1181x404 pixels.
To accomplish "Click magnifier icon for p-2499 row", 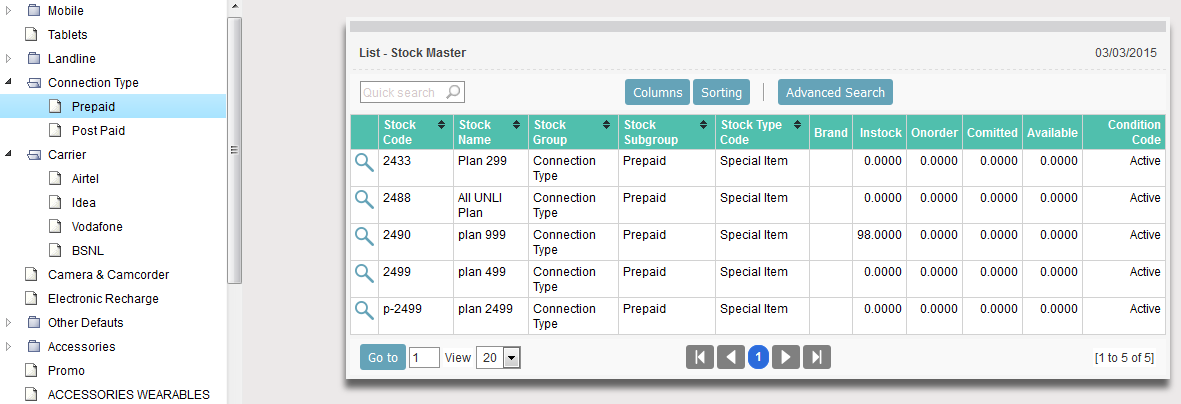I will tap(364, 311).
